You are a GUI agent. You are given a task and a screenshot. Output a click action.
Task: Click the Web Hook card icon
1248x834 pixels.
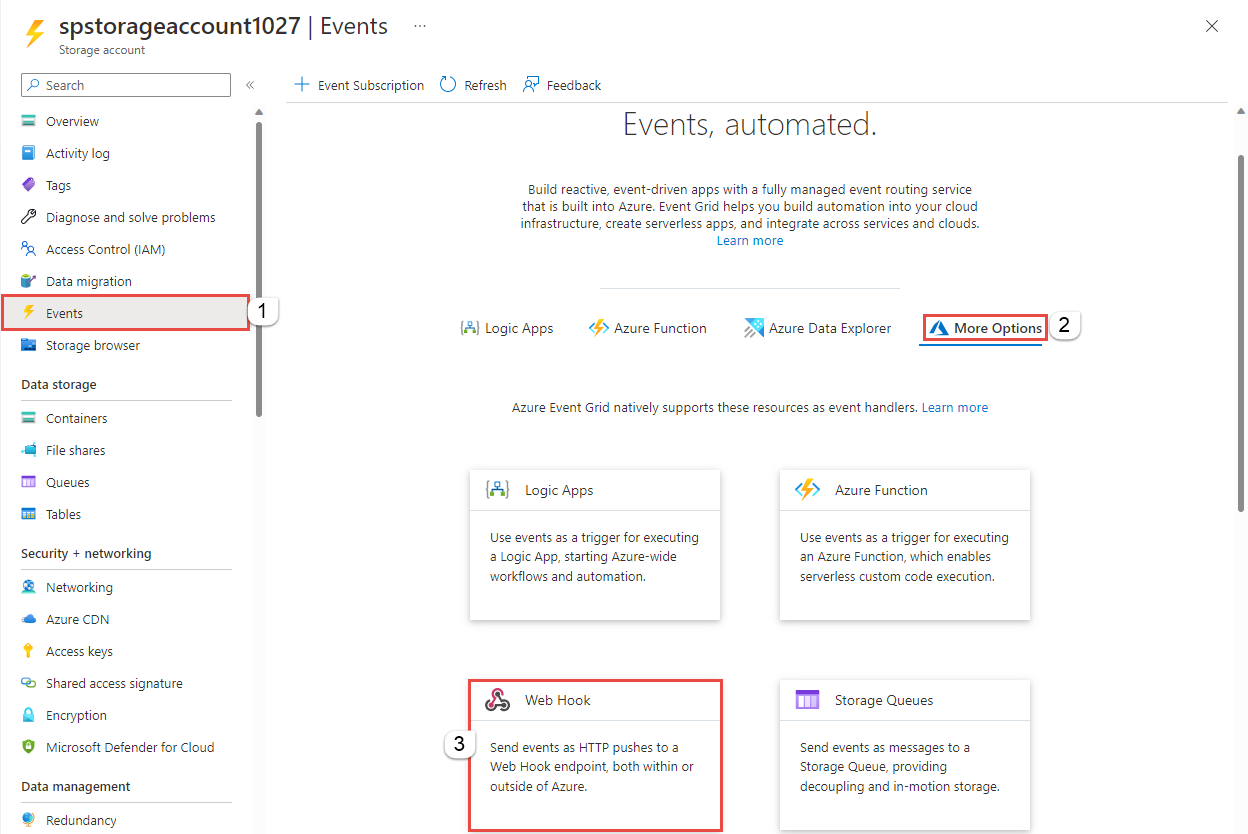point(498,700)
